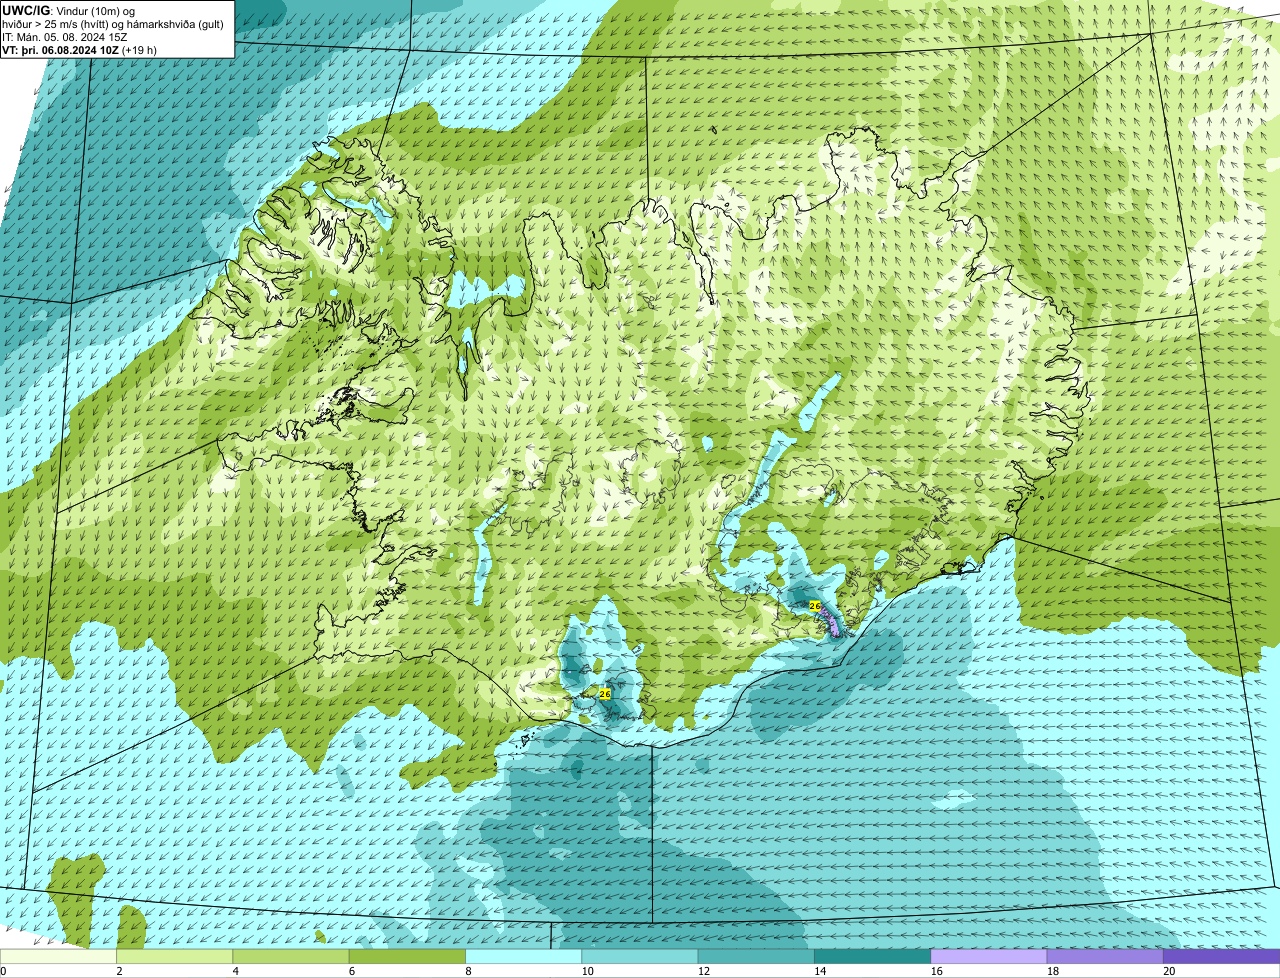Pick the 6–8 m/s olive green scale swatch
The height and width of the screenshot is (978, 1280).
408,957
